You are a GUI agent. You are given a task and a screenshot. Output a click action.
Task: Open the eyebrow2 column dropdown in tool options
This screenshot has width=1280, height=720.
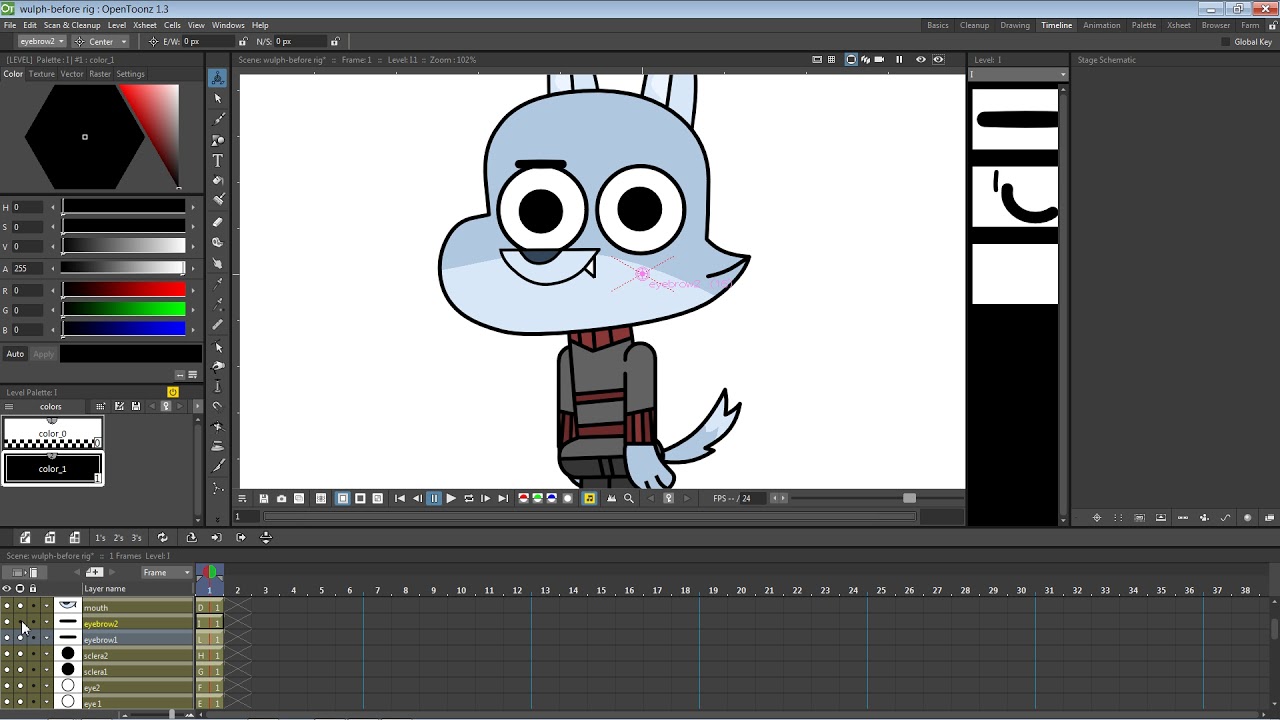tap(42, 41)
